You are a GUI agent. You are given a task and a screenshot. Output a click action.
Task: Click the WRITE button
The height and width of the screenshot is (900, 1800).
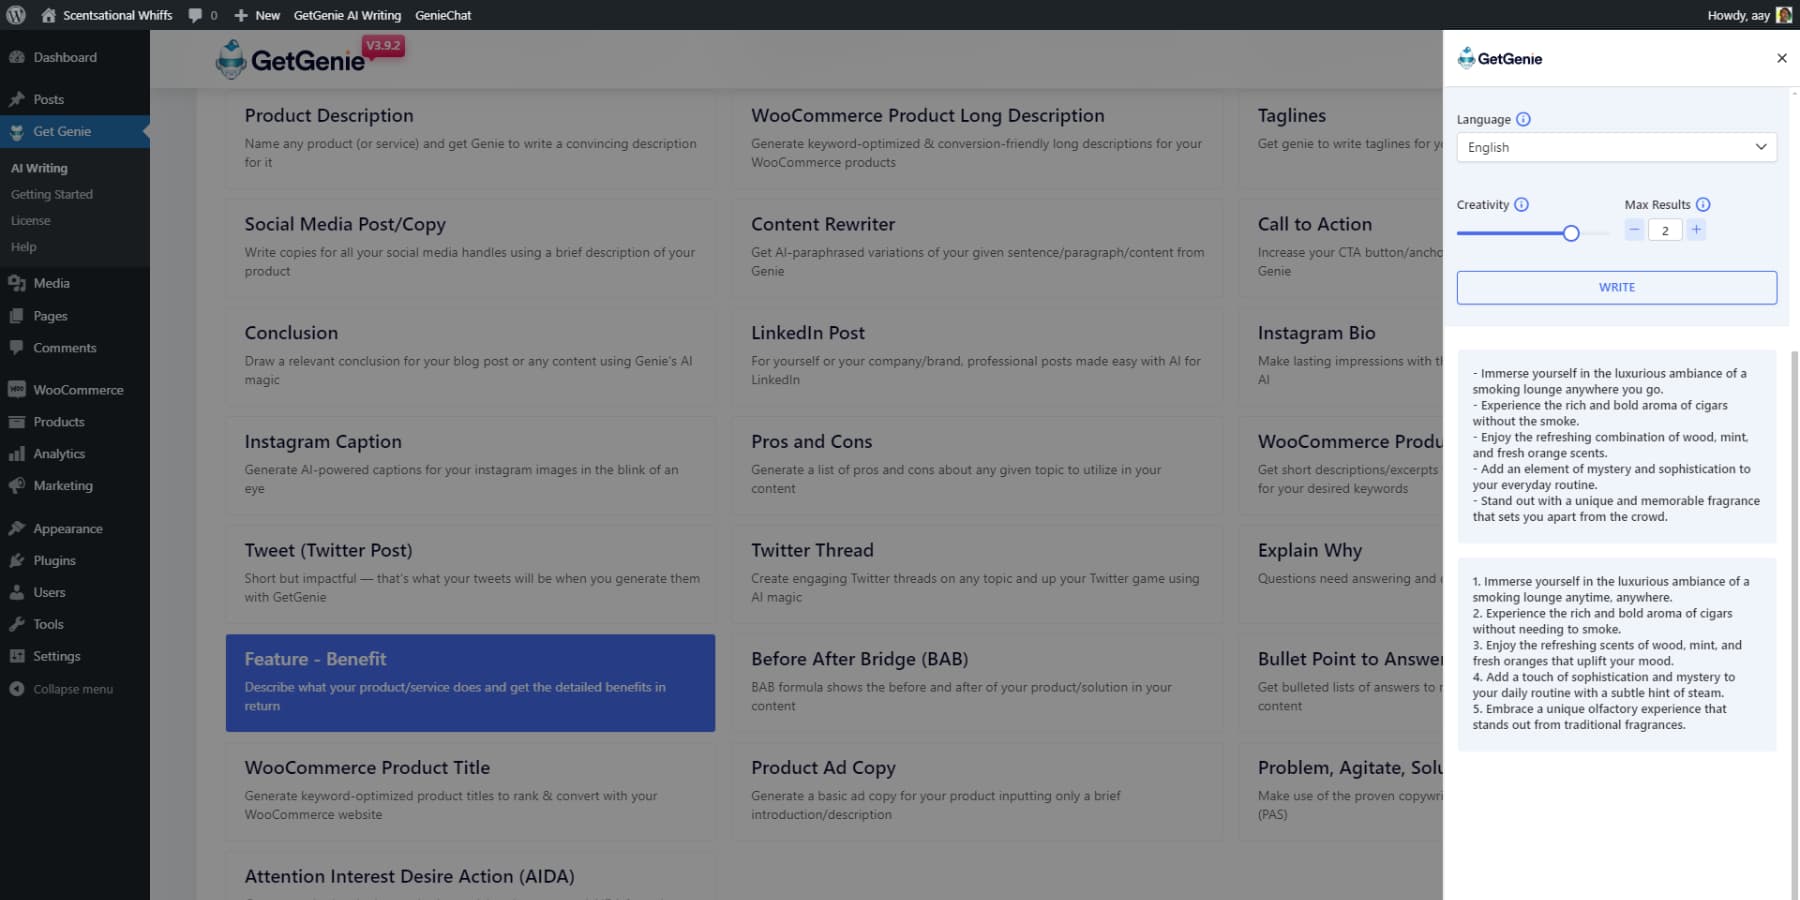tap(1616, 287)
